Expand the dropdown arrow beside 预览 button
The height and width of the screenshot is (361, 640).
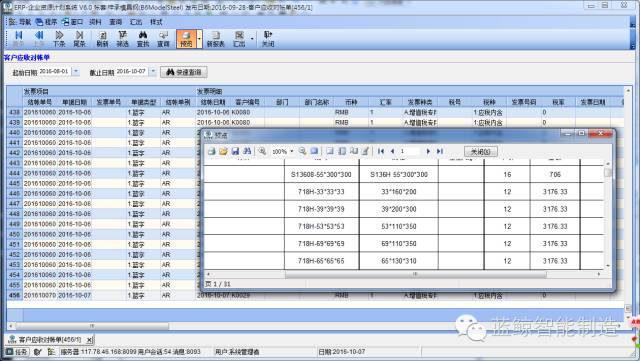199,39
